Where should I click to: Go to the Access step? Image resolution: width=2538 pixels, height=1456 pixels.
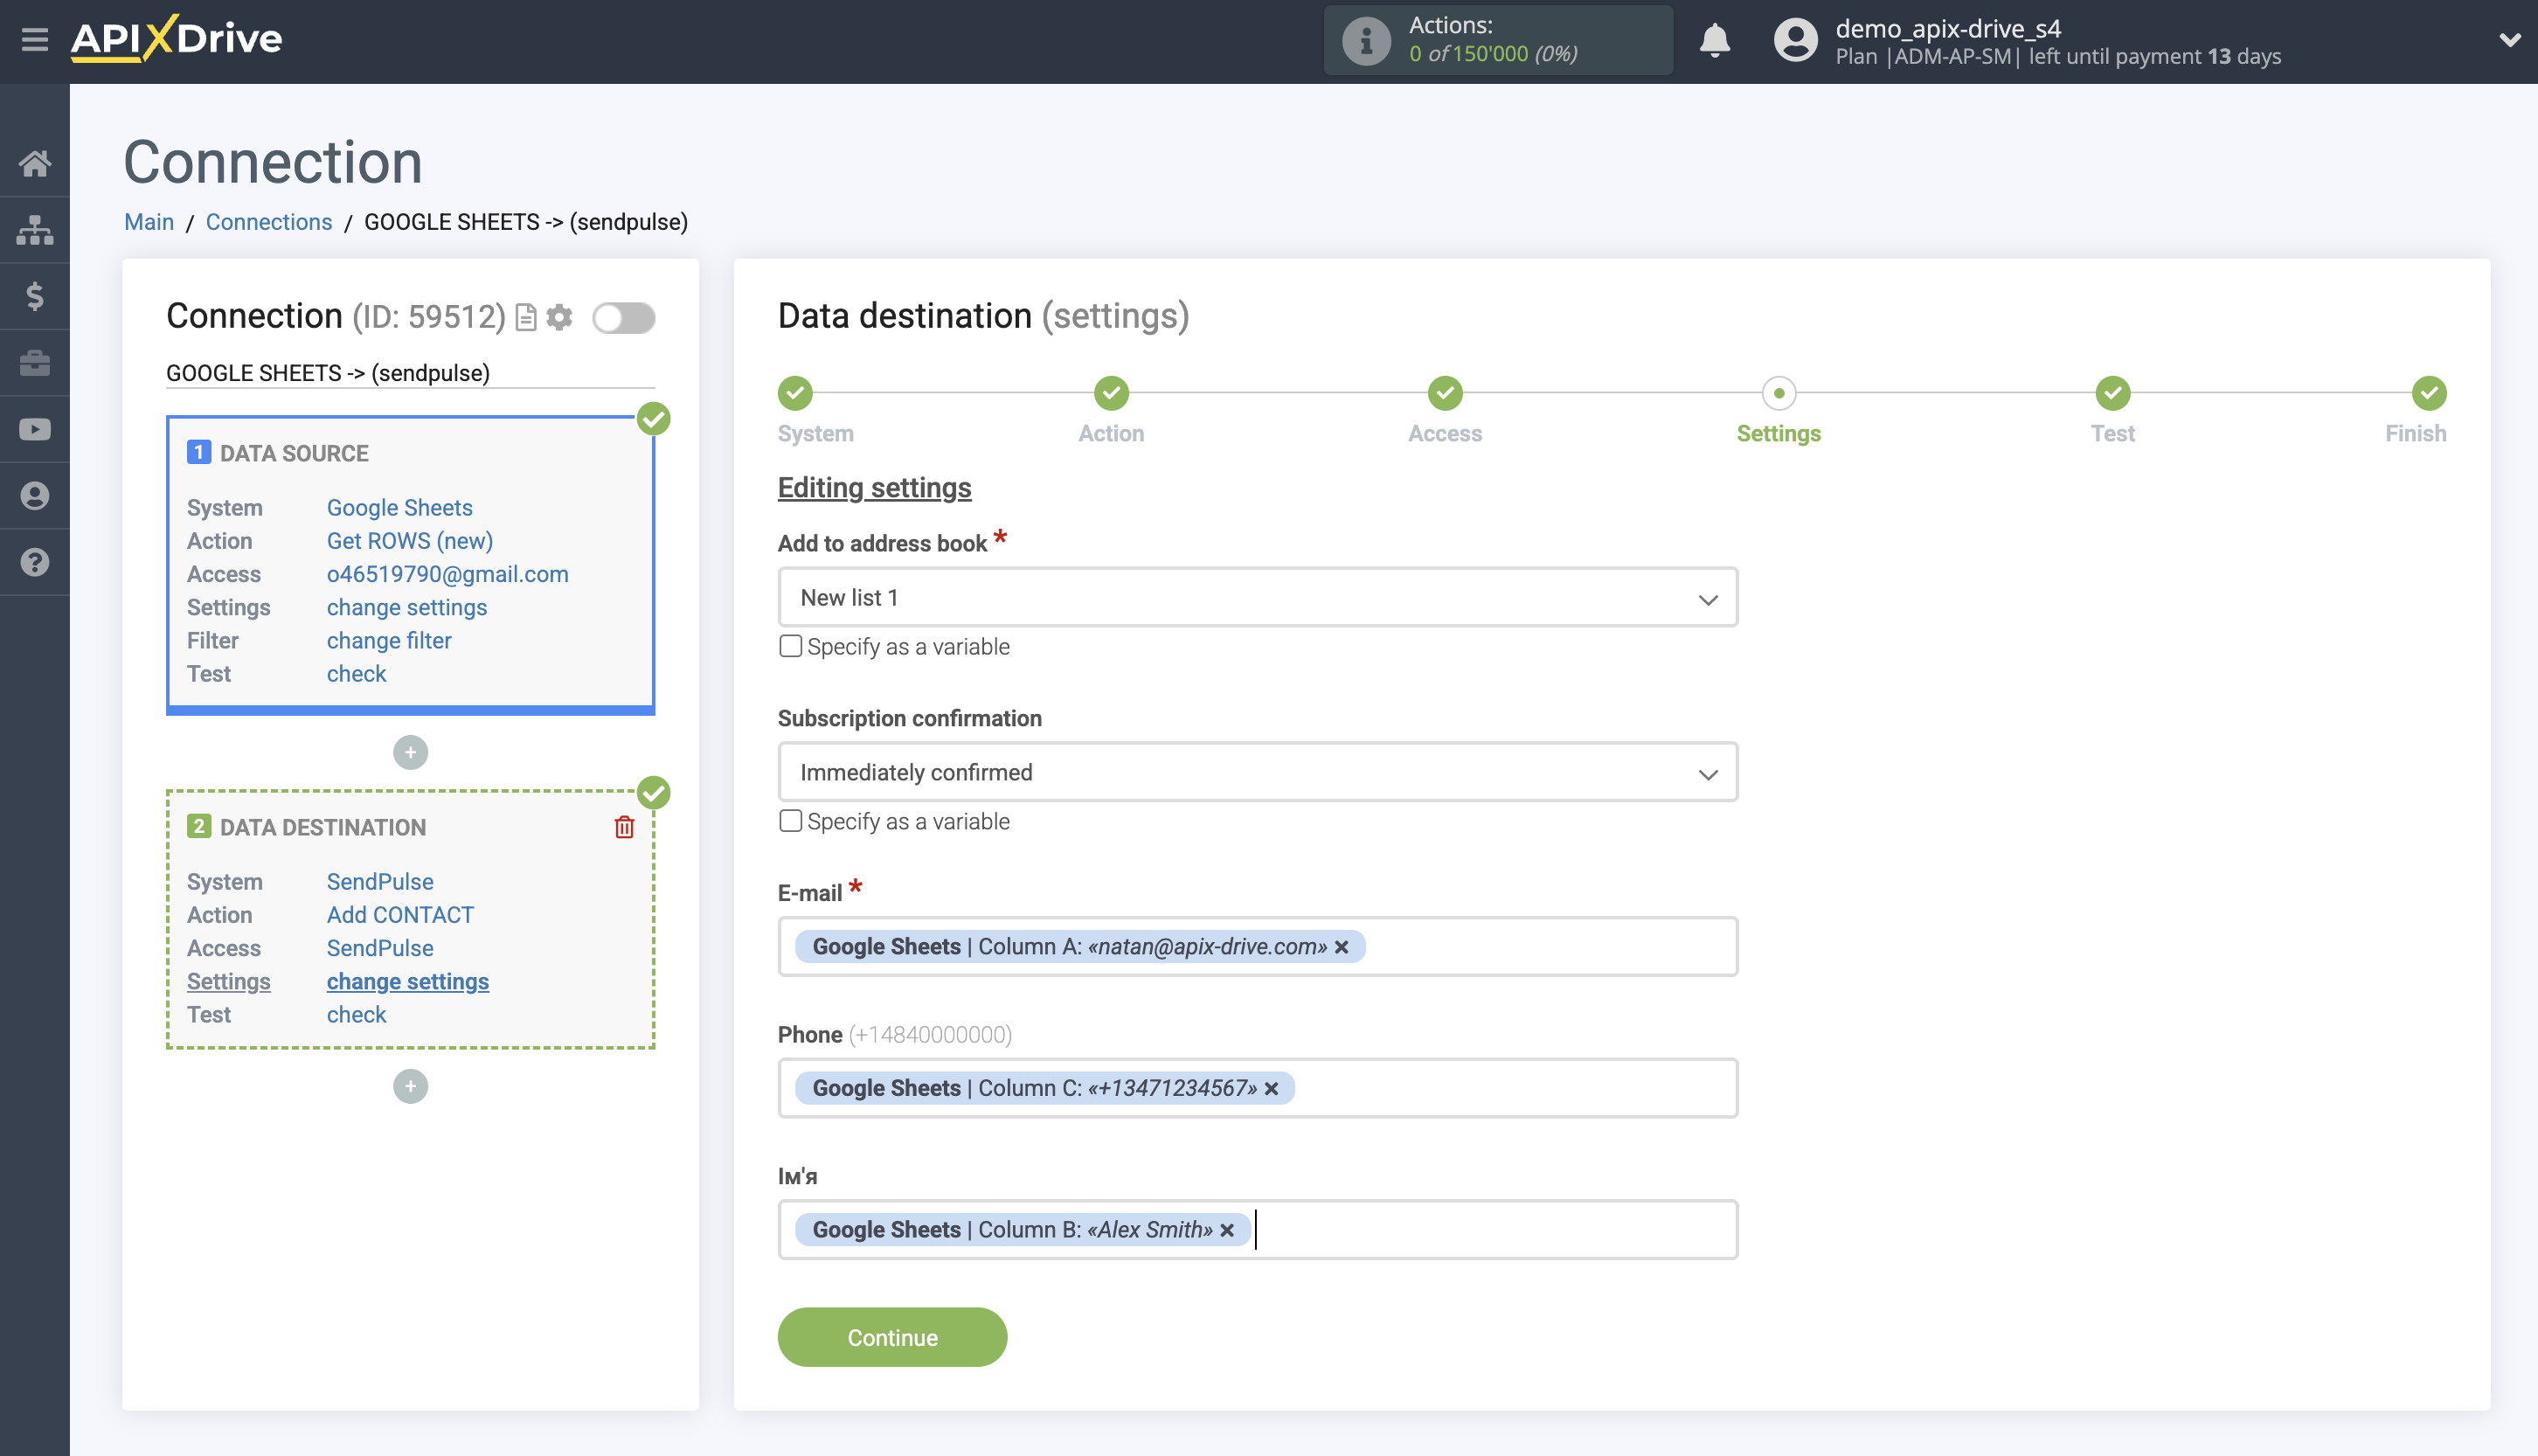[x=1445, y=393]
